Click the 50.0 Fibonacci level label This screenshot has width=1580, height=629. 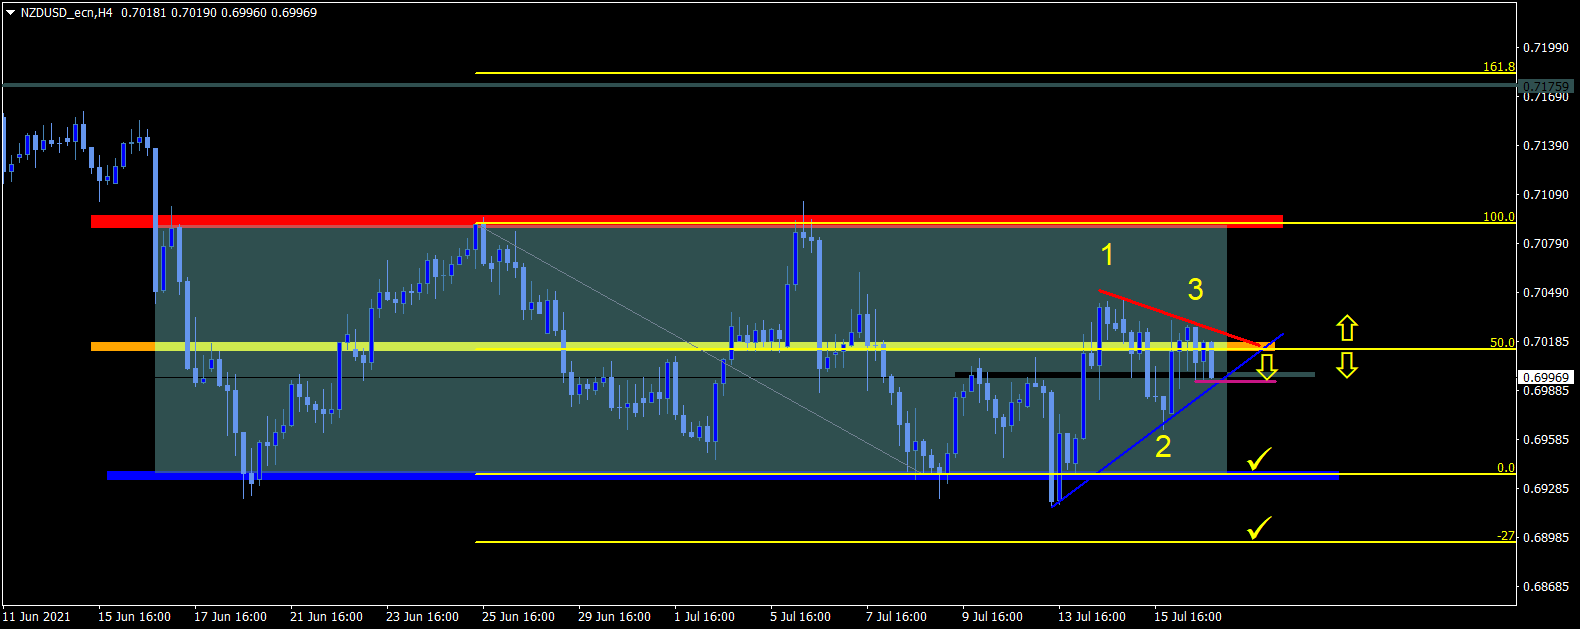(1502, 343)
